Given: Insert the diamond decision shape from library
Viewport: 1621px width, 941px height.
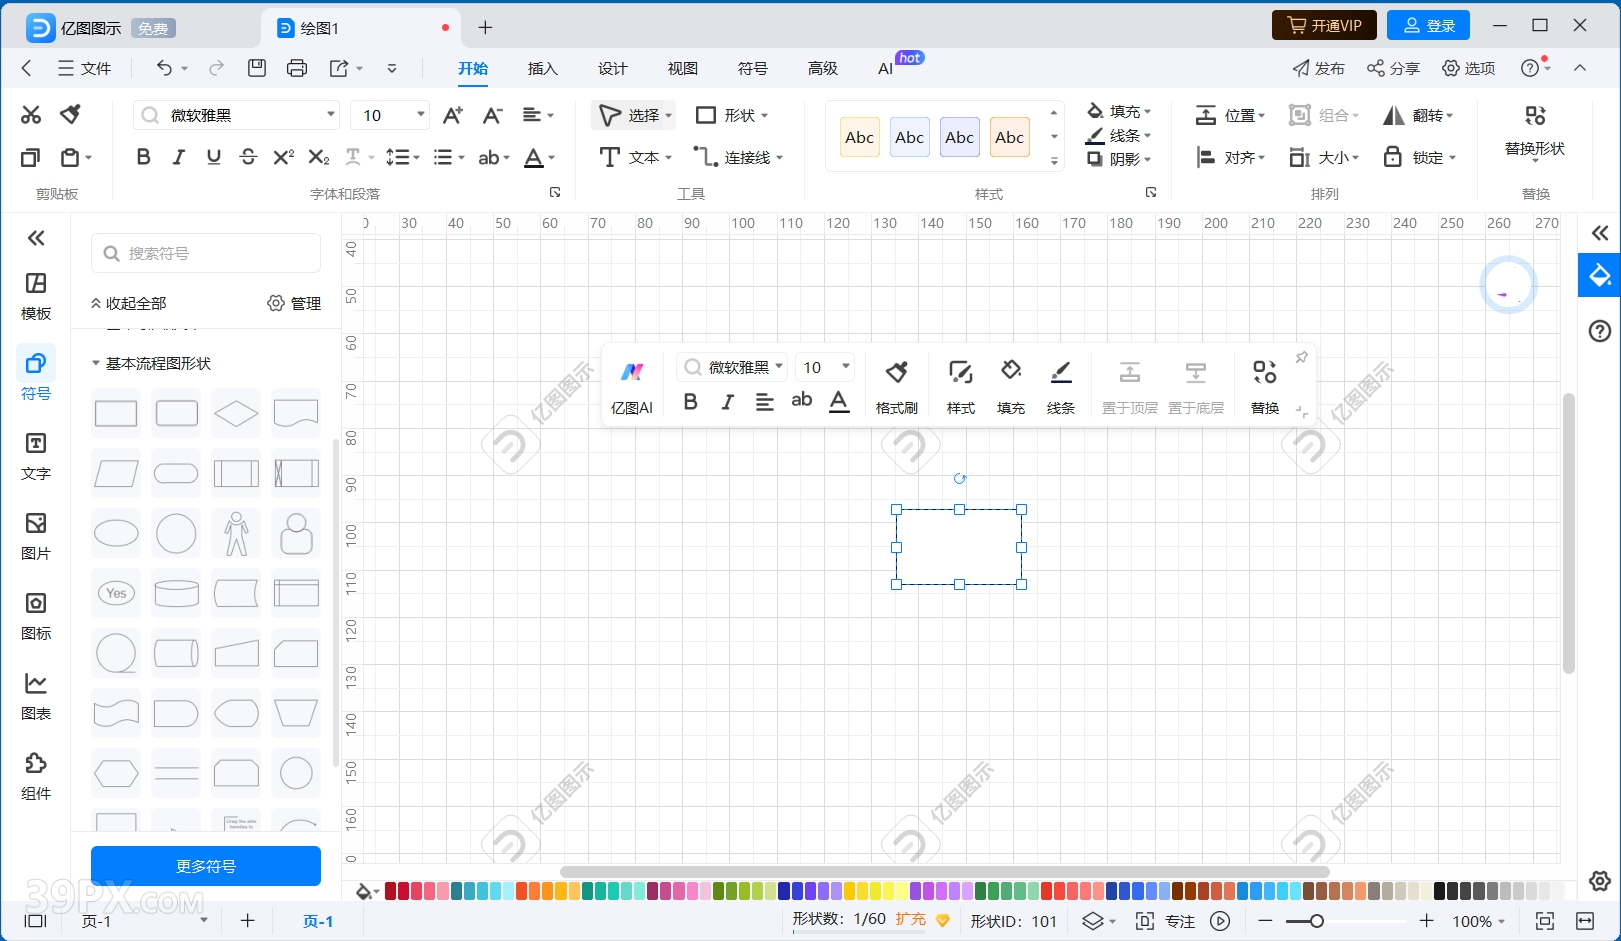Looking at the screenshot, I should tap(236, 413).
